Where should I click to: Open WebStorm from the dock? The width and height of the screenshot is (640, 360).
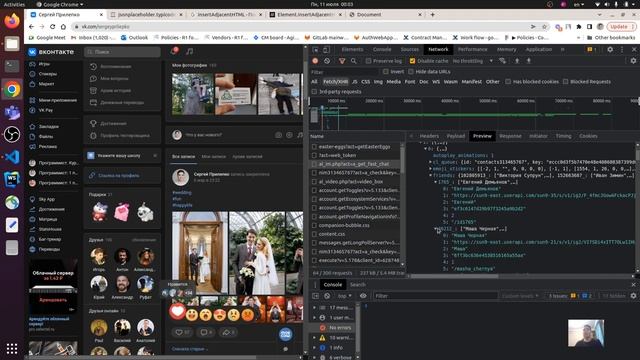click(12, 180)
